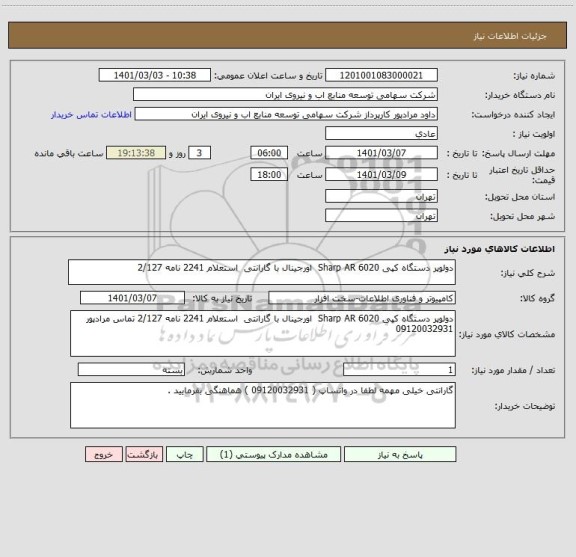The width and height of the screenshot is (576, 557).
Task: Click the 'اطلاعات کالاهای مورد نیاز' section heading
Action: 500,249
